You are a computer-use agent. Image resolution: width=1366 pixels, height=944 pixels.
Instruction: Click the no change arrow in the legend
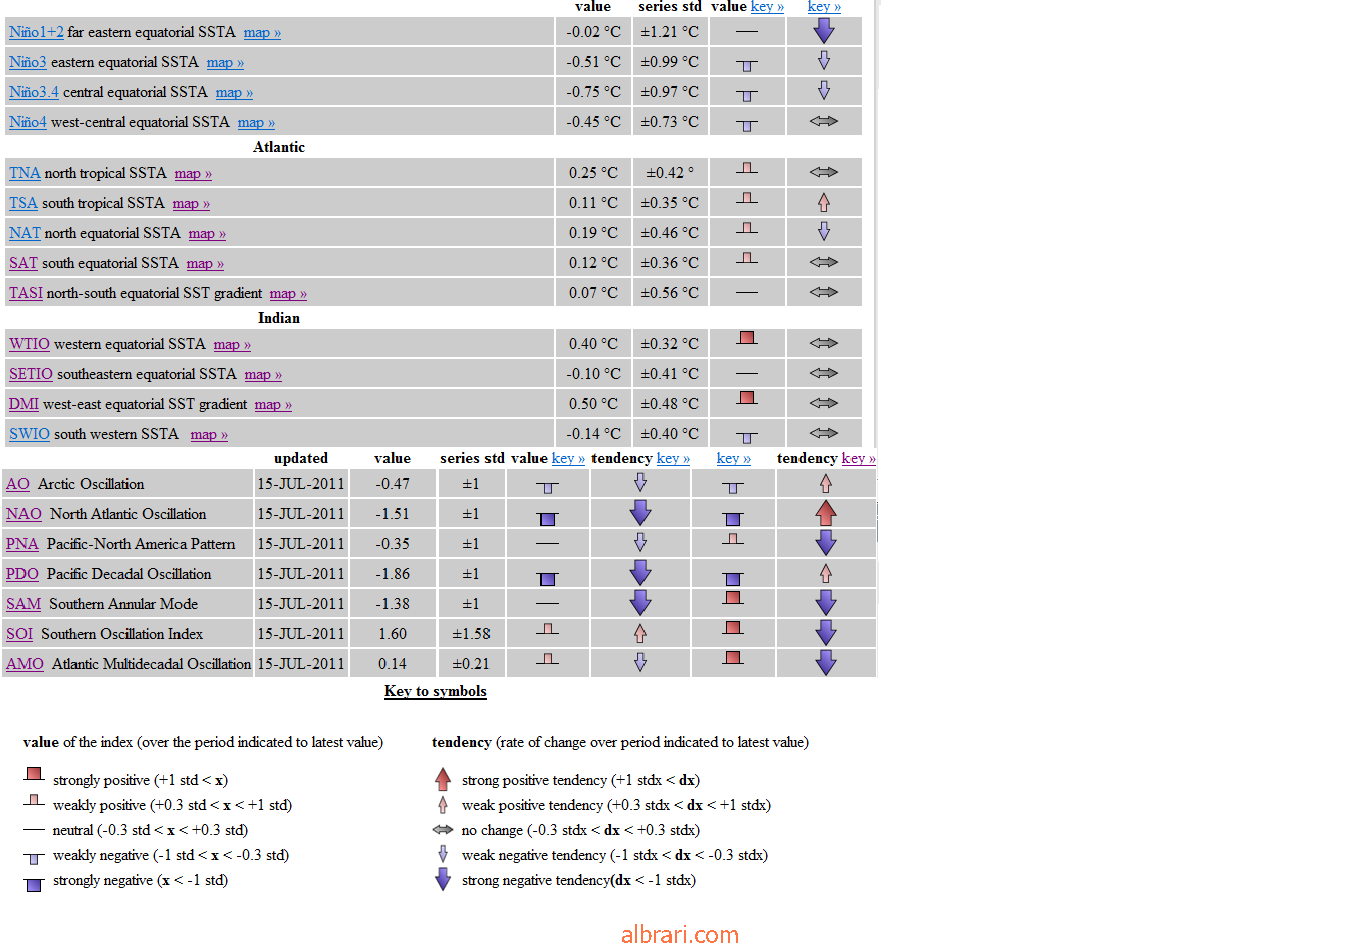pyautogui.click(x=443, y=830)
